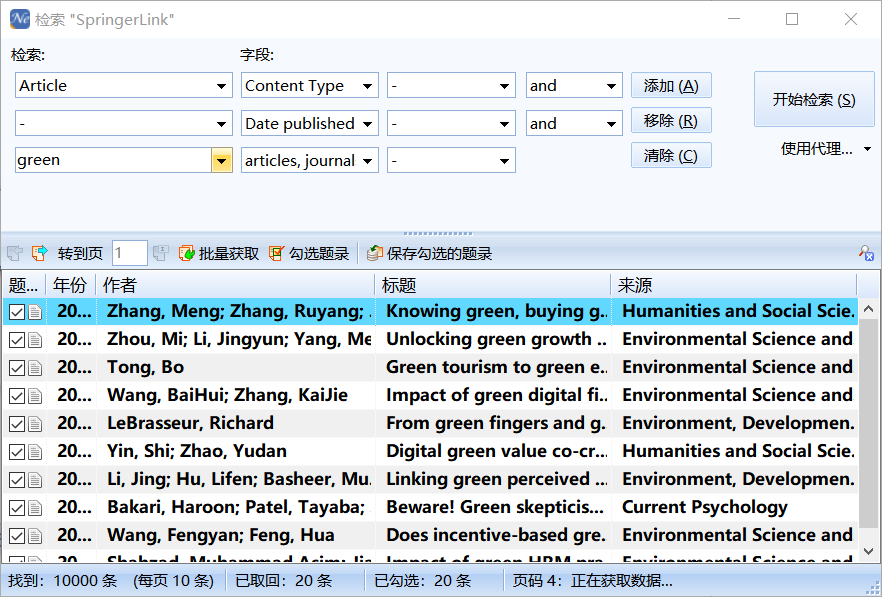Expand the dash term dropdown left of Date published
Viewport: 882px width, 597px height.
[221, 124]
